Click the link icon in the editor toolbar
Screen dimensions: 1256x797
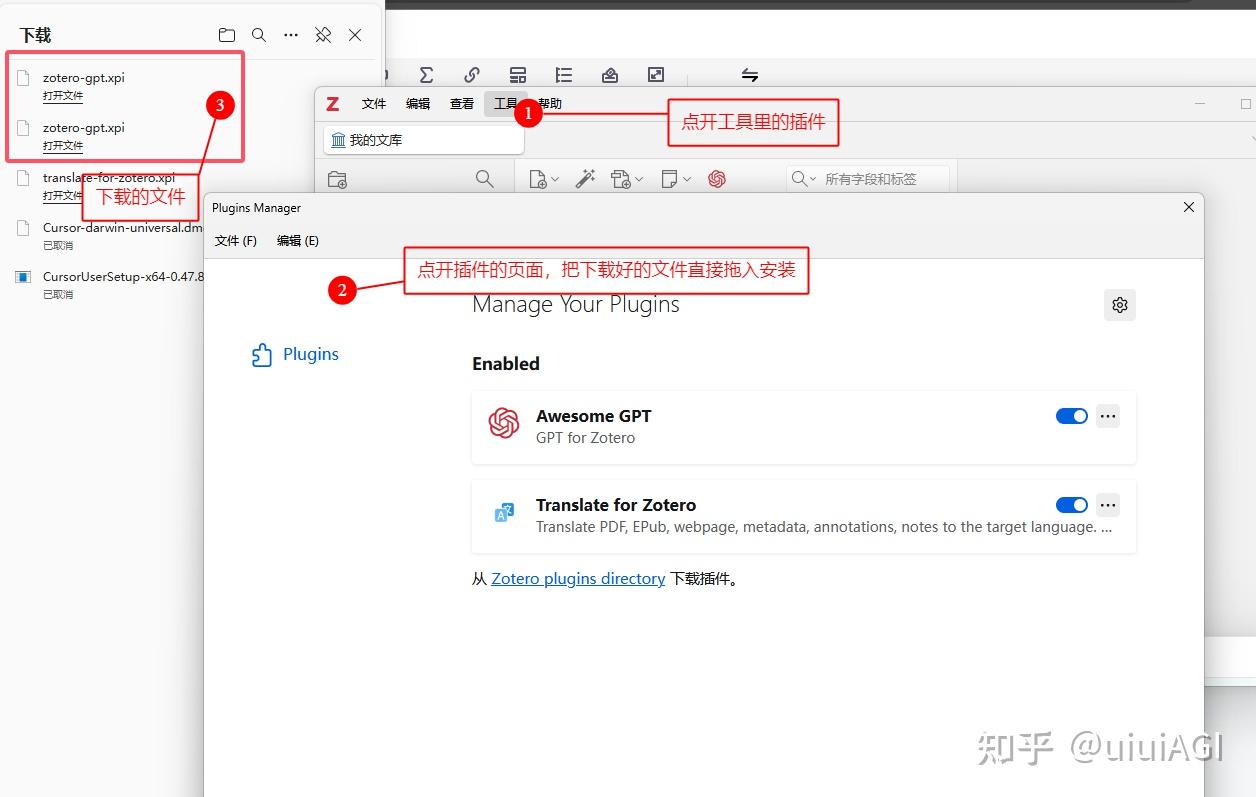point(471,74)
